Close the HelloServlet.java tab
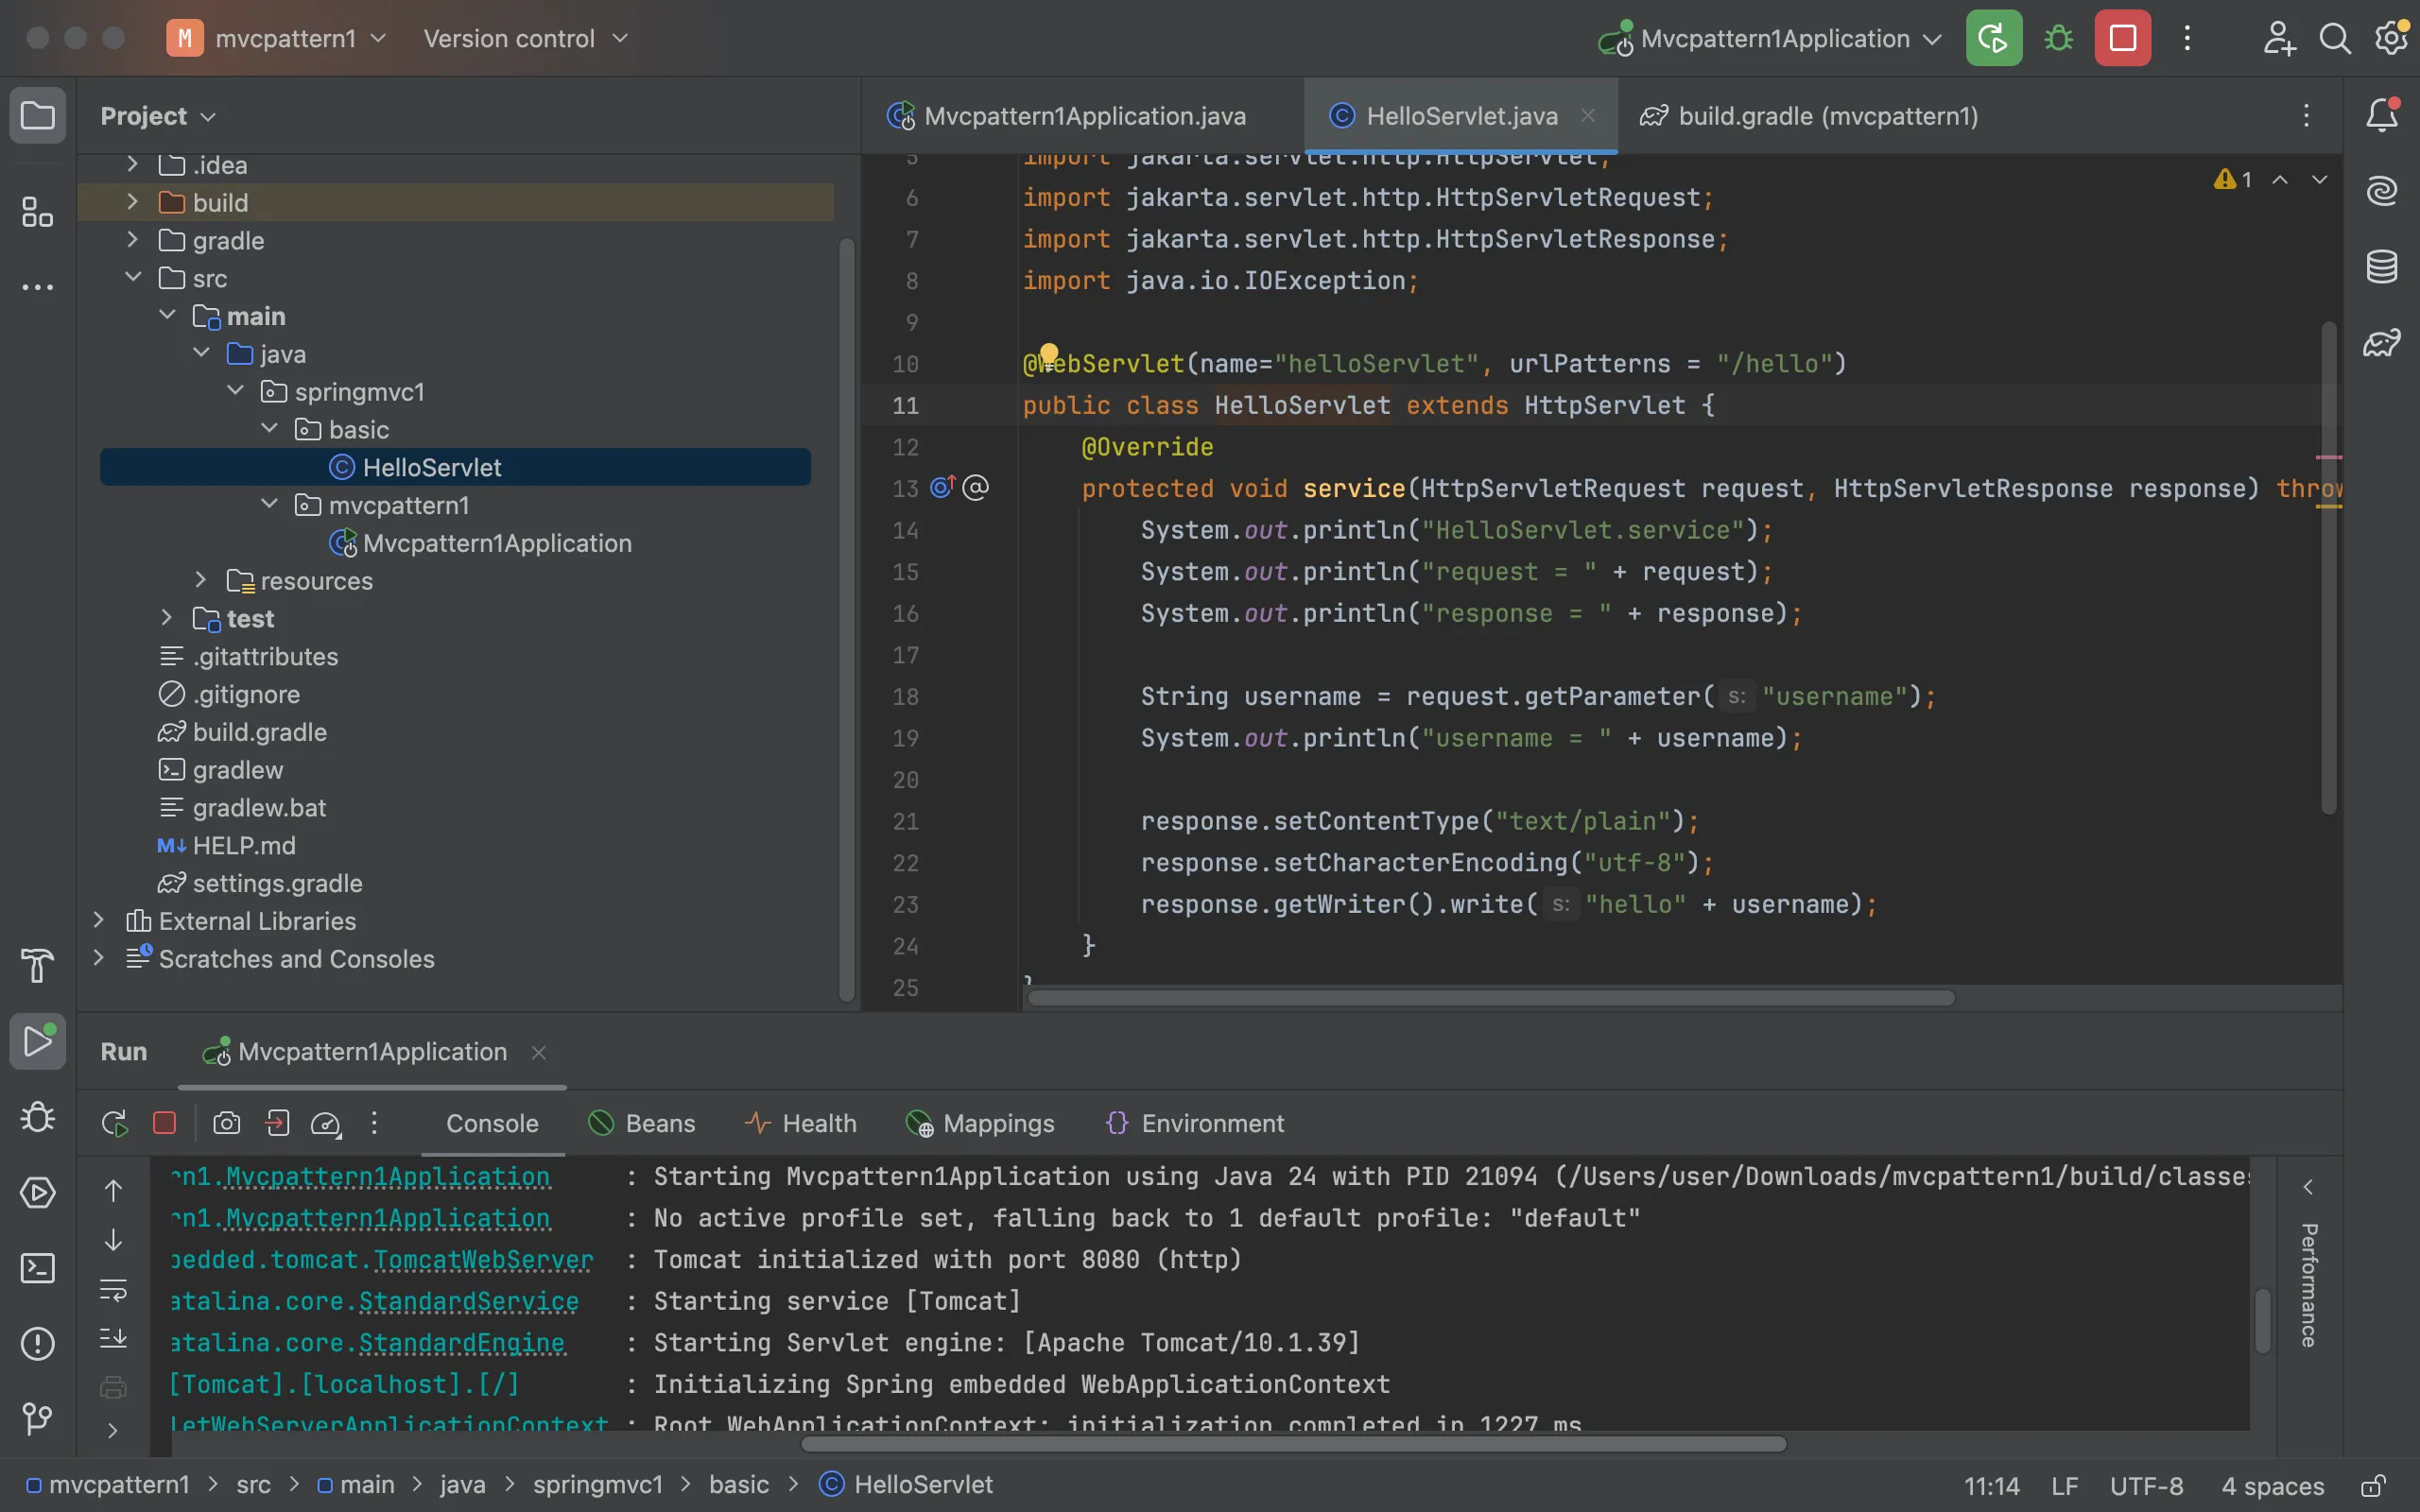 (x=1588, y=116)
